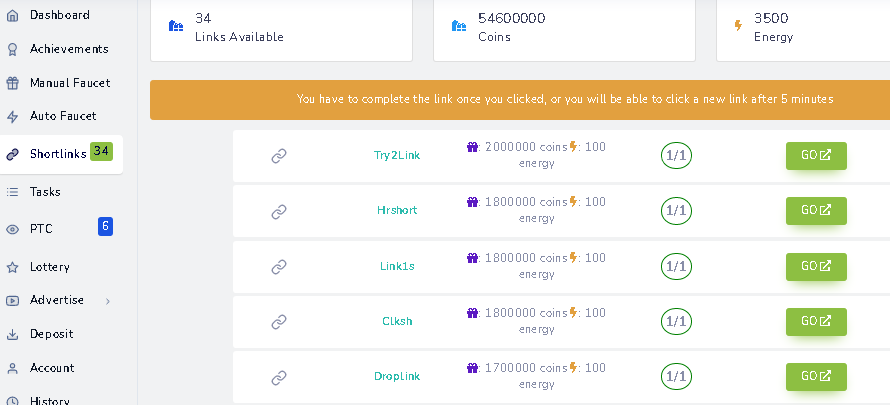Viewport: 890px width, 405px height.
Task: Click the Achievements badge icon in sidebar
Action: point(12,49)
